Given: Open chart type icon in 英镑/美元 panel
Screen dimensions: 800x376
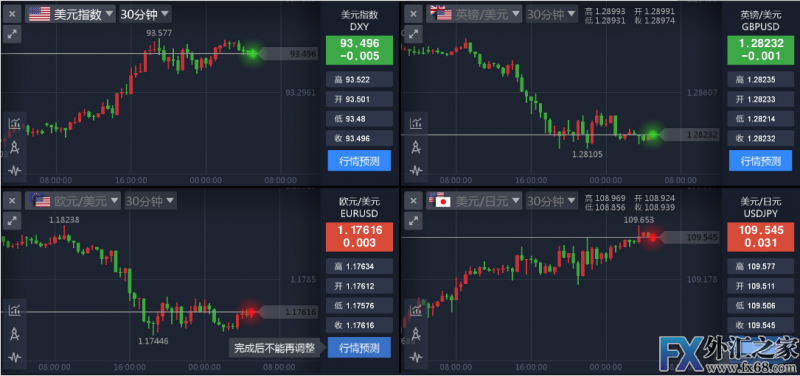Looking at the screenshot, I should [416, 123].
